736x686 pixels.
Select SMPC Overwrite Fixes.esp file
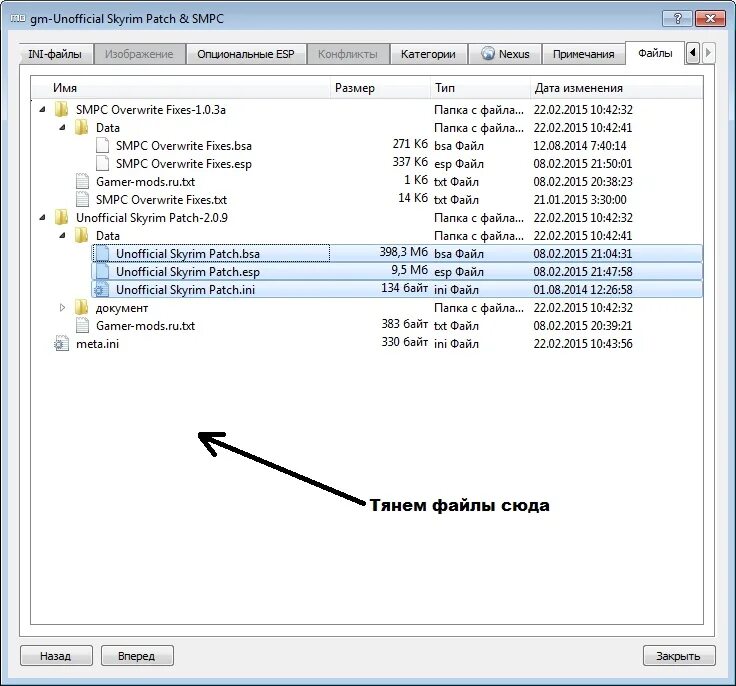184,163
